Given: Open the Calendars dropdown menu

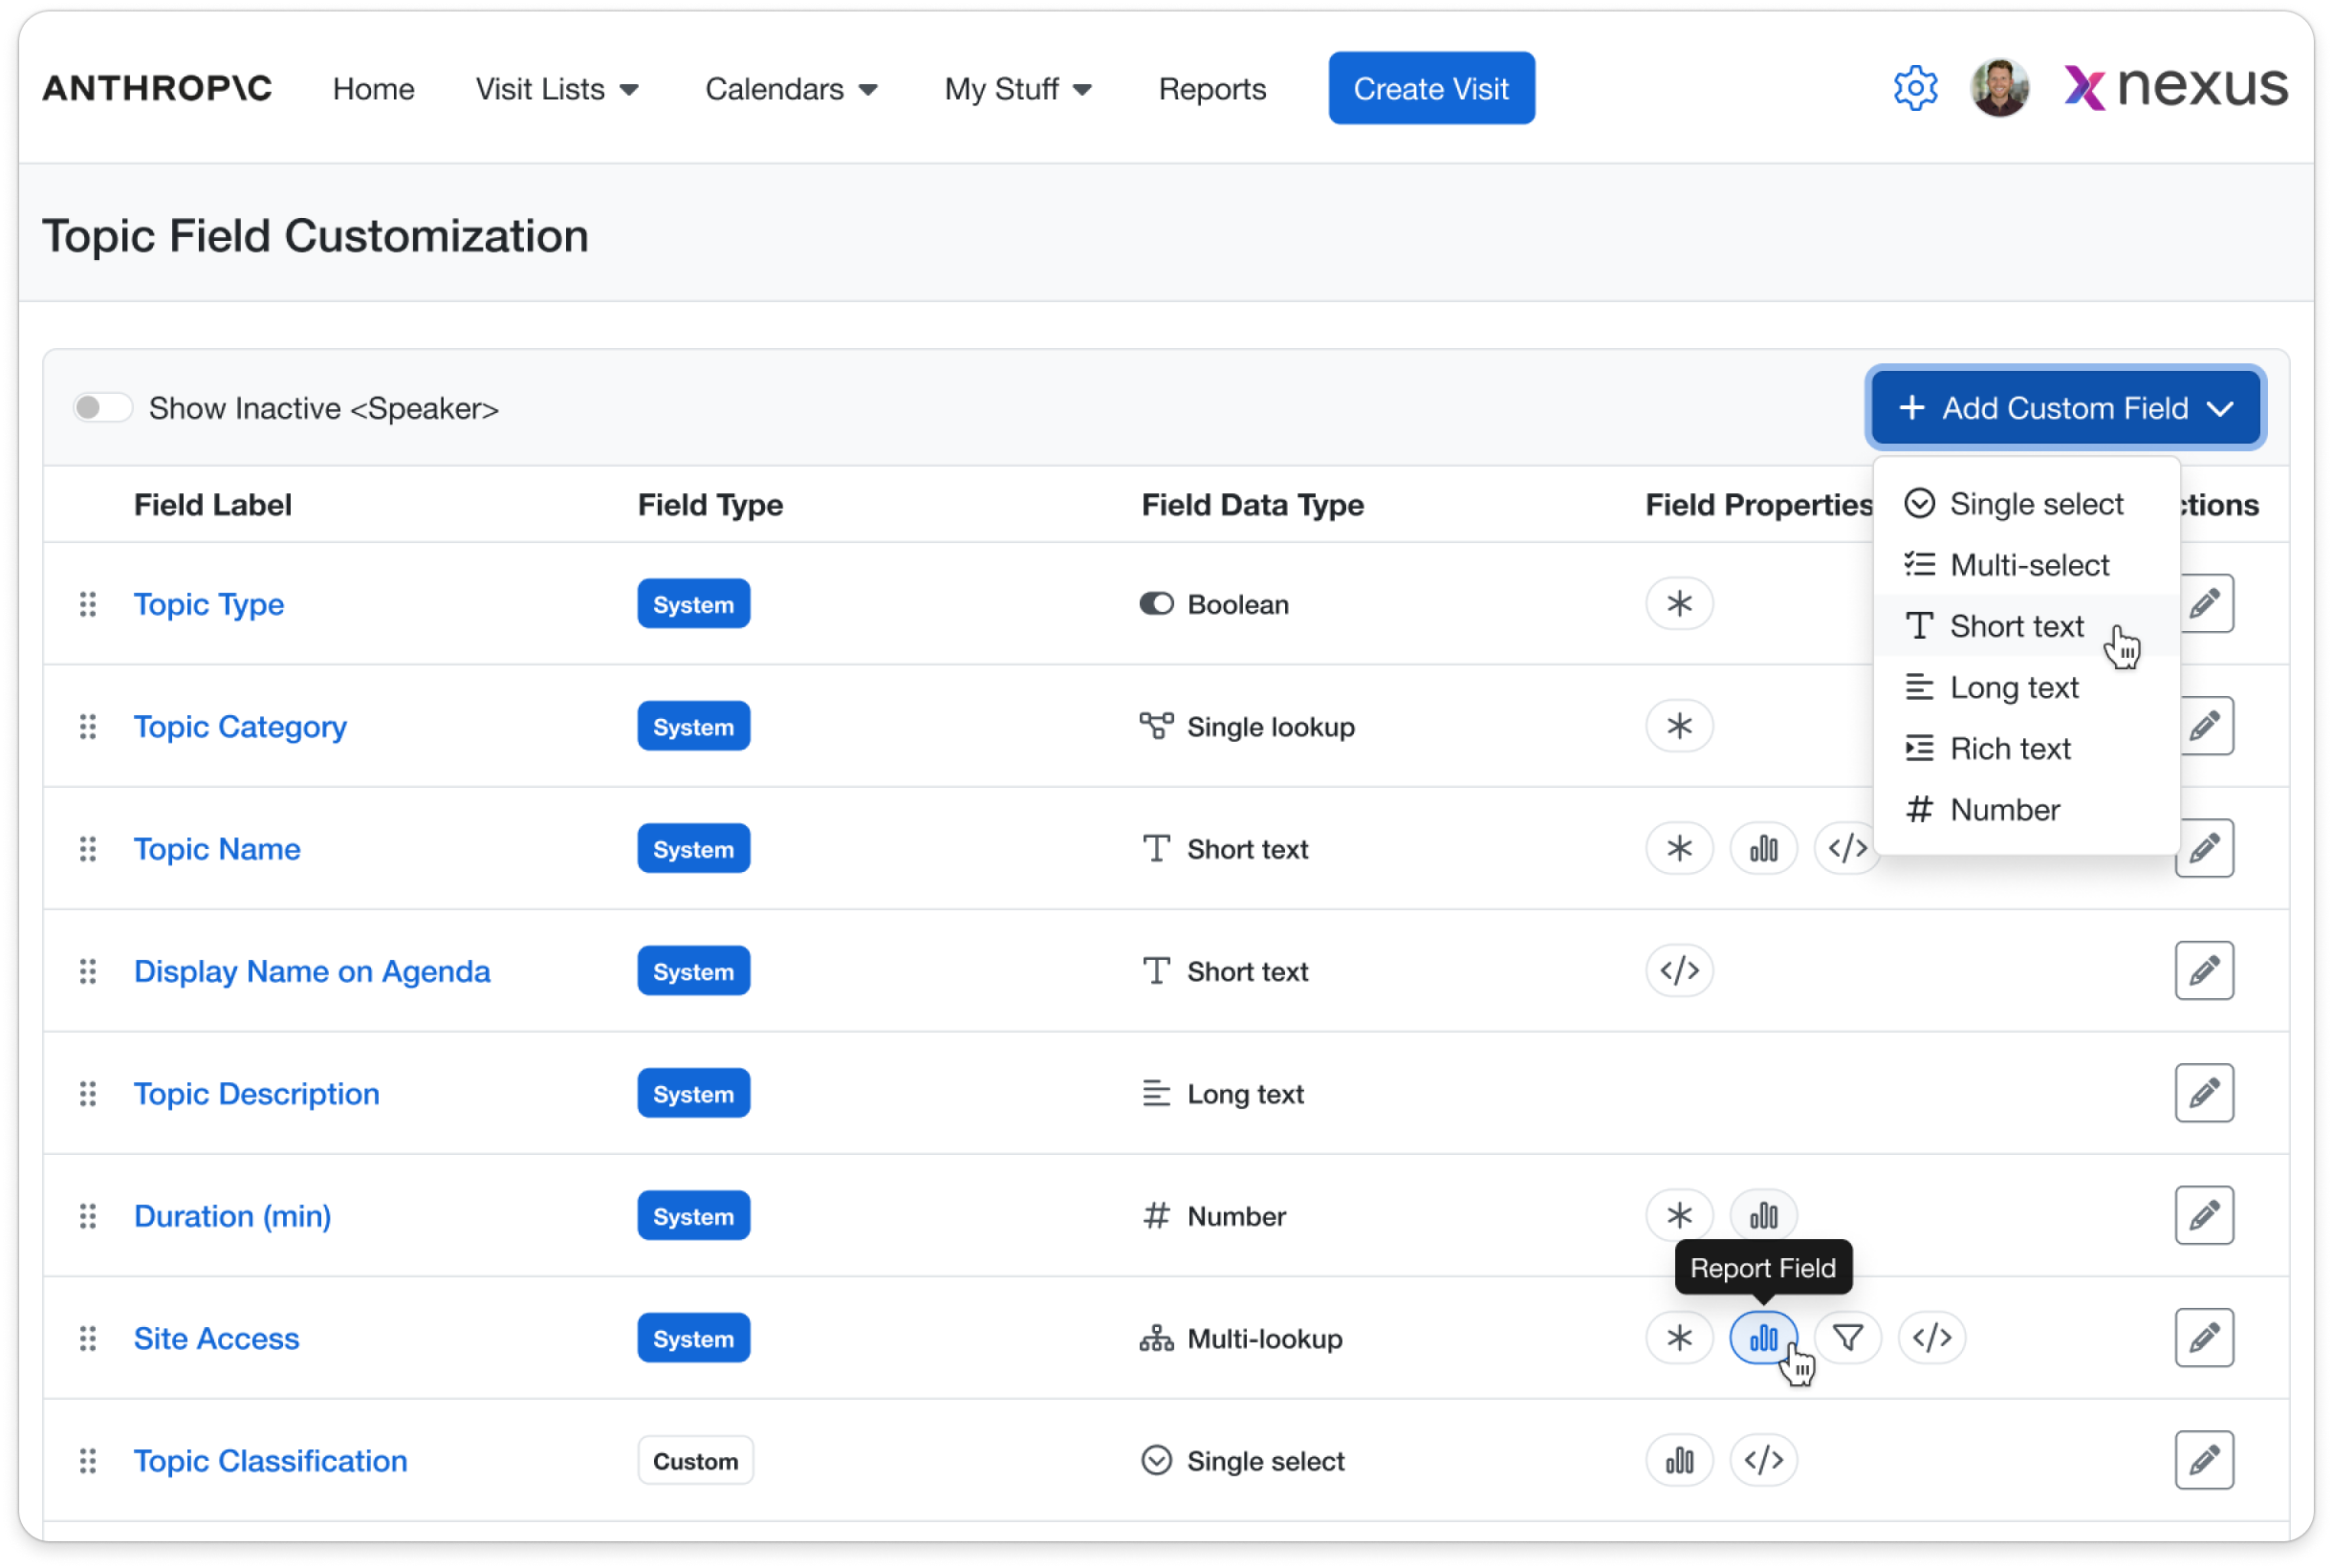Looking at the screenshot, I should pos(790,89).
